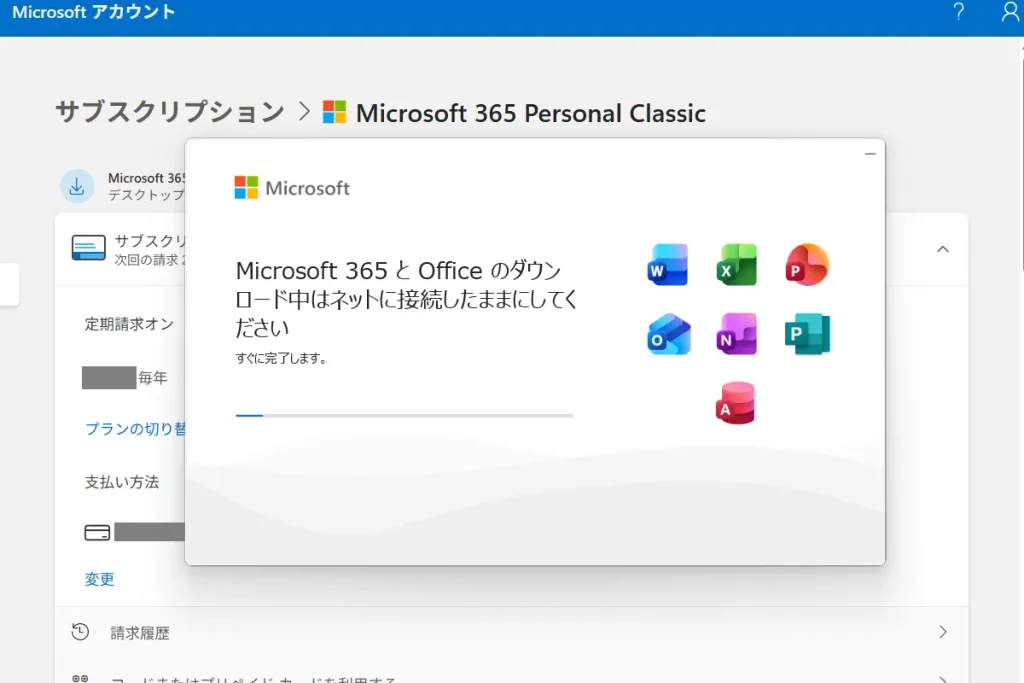
Task: Click the payment credit card icon
Action: (x=97, y=533)
